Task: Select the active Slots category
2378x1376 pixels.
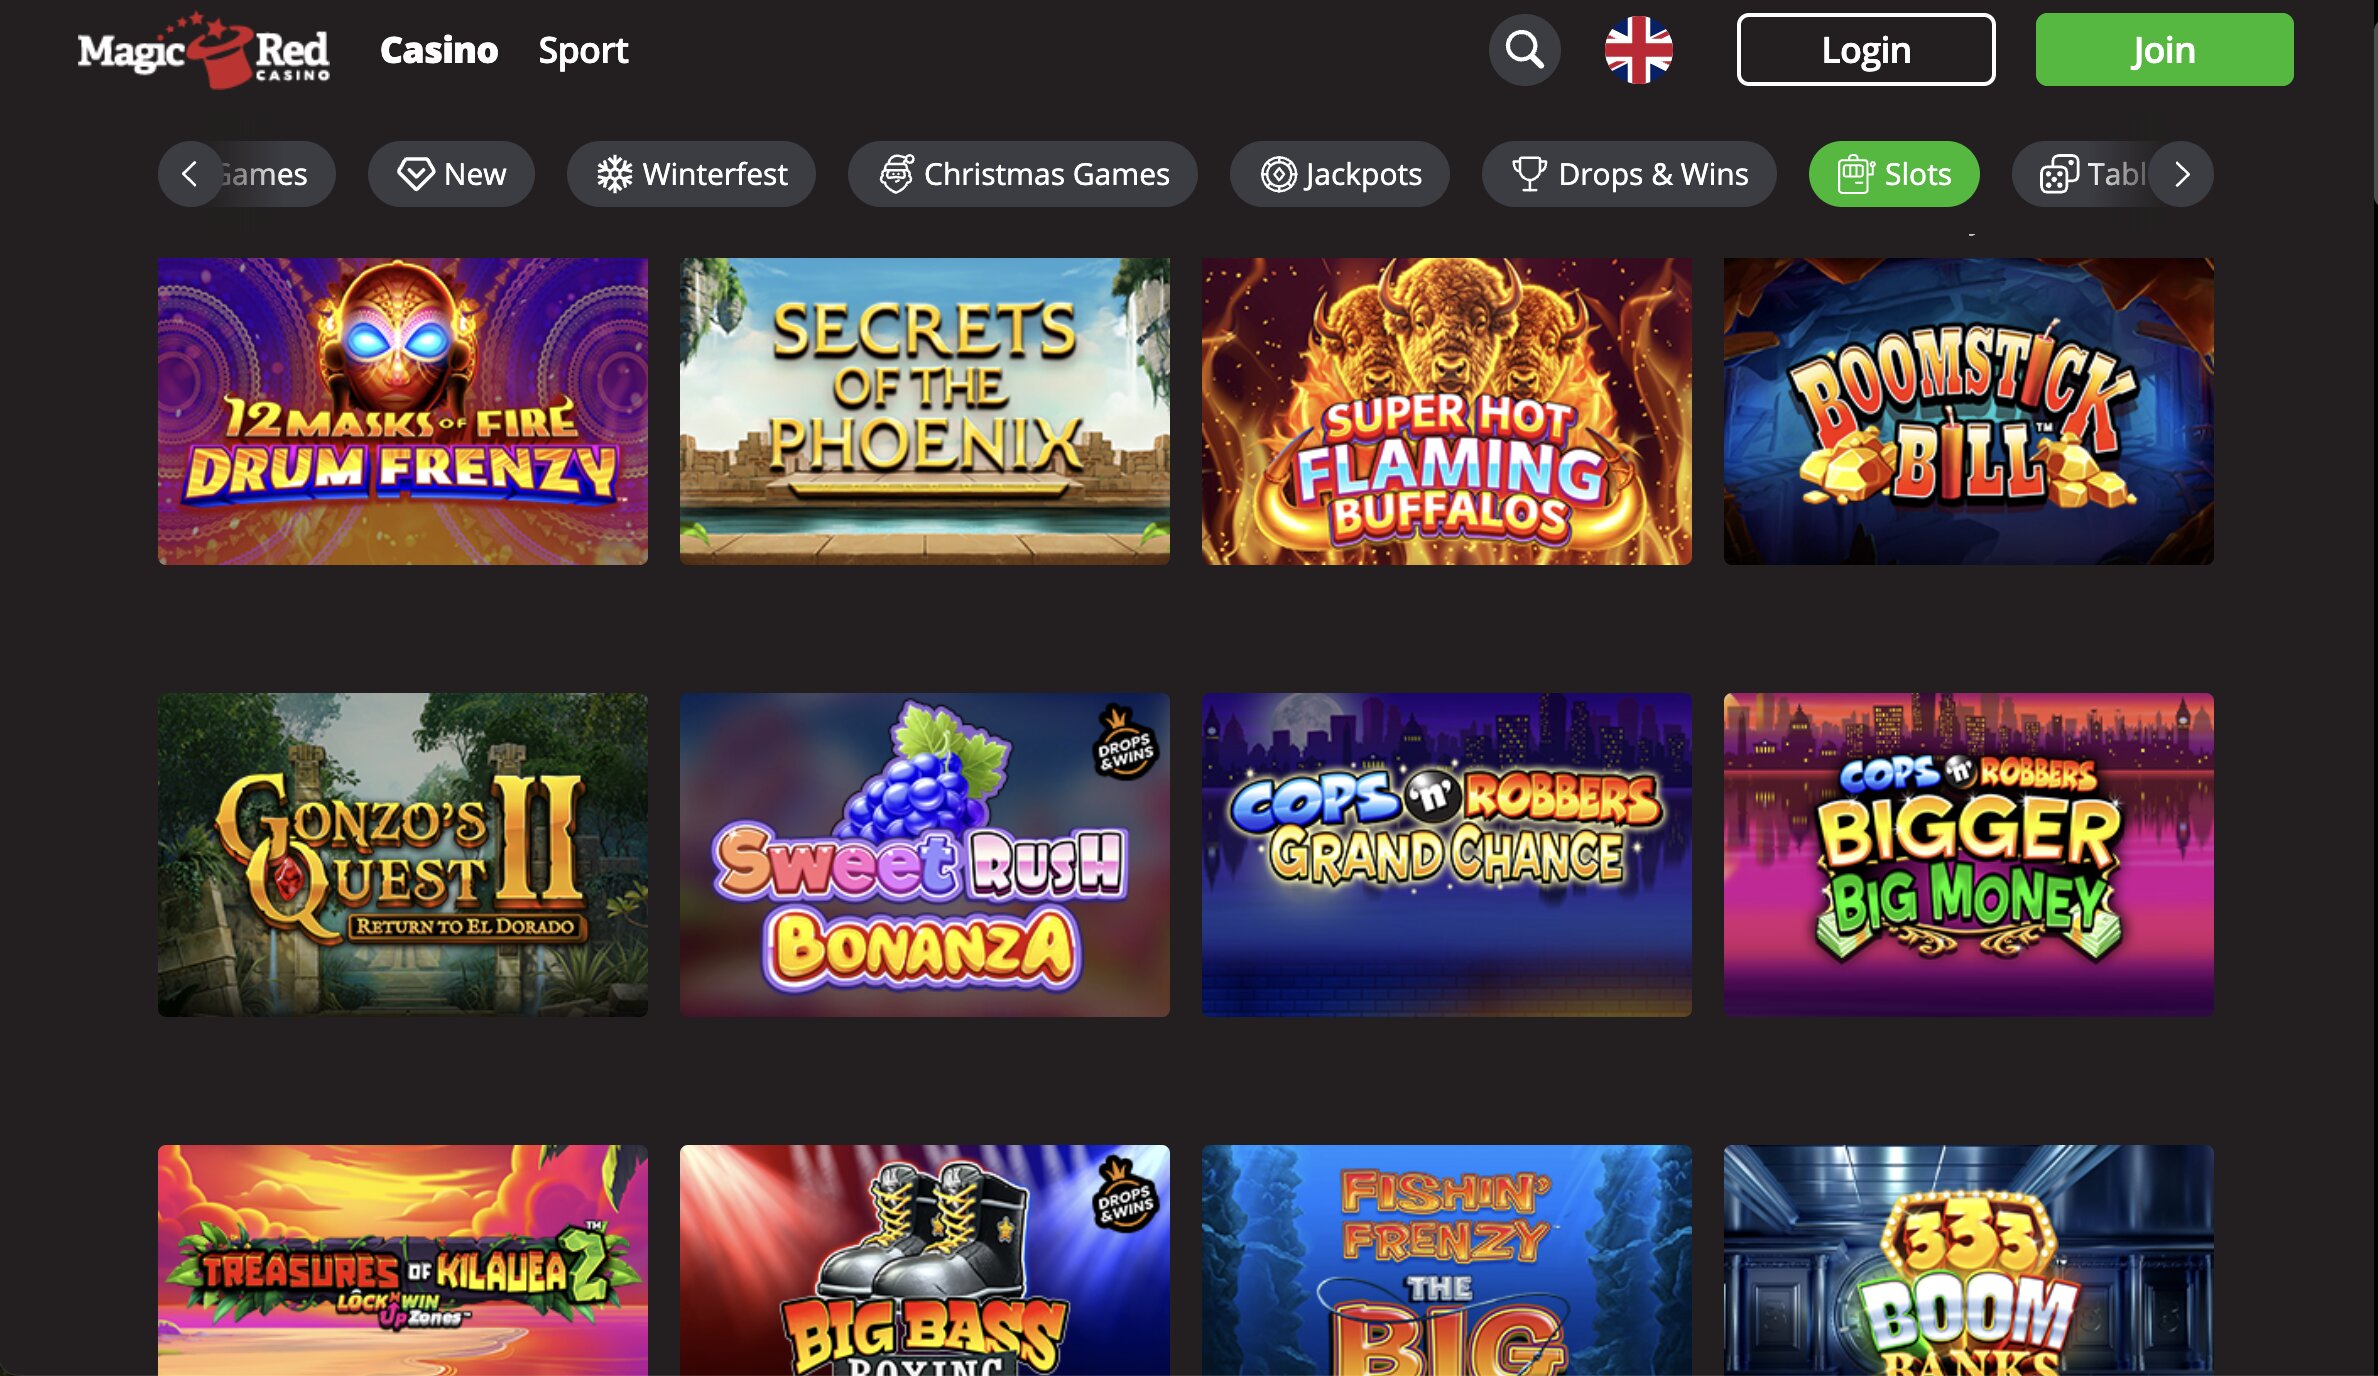Action: (x=1894, y=174)
